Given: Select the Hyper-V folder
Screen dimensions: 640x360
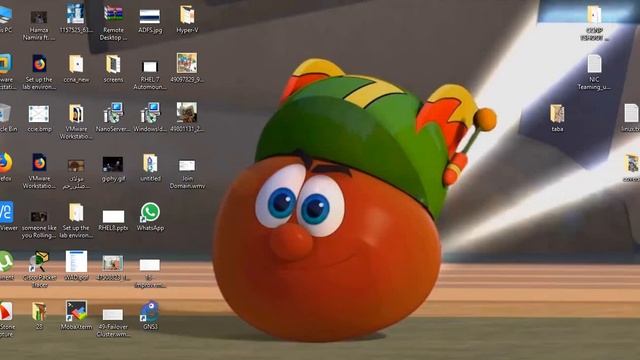Looking at the screenshot, I should [187, 14].
